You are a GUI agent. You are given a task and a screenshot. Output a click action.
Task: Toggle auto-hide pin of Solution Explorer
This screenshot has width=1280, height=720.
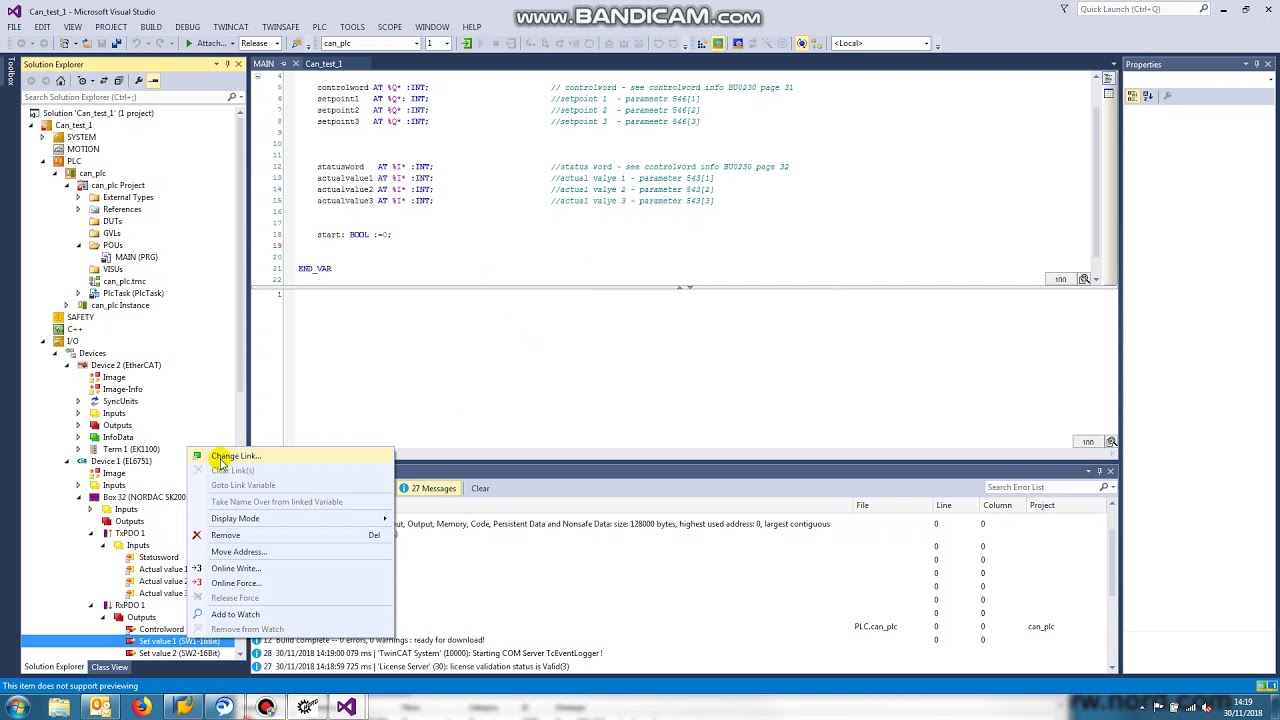click(227, 64)
